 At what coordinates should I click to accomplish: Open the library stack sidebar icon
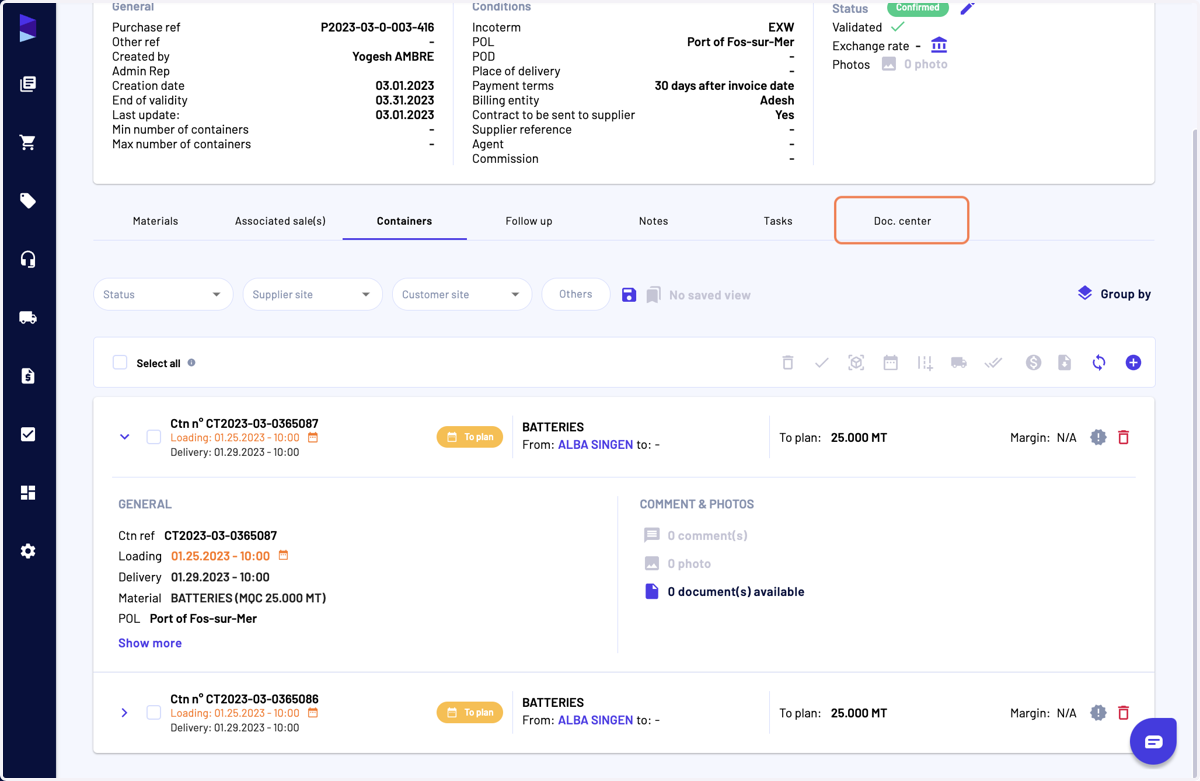(28, 84)
